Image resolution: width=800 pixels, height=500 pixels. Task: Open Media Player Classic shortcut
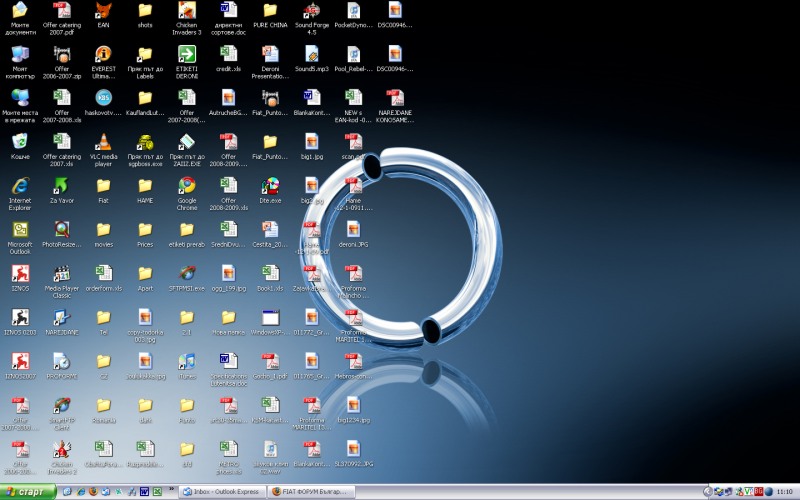coord(62,274)
